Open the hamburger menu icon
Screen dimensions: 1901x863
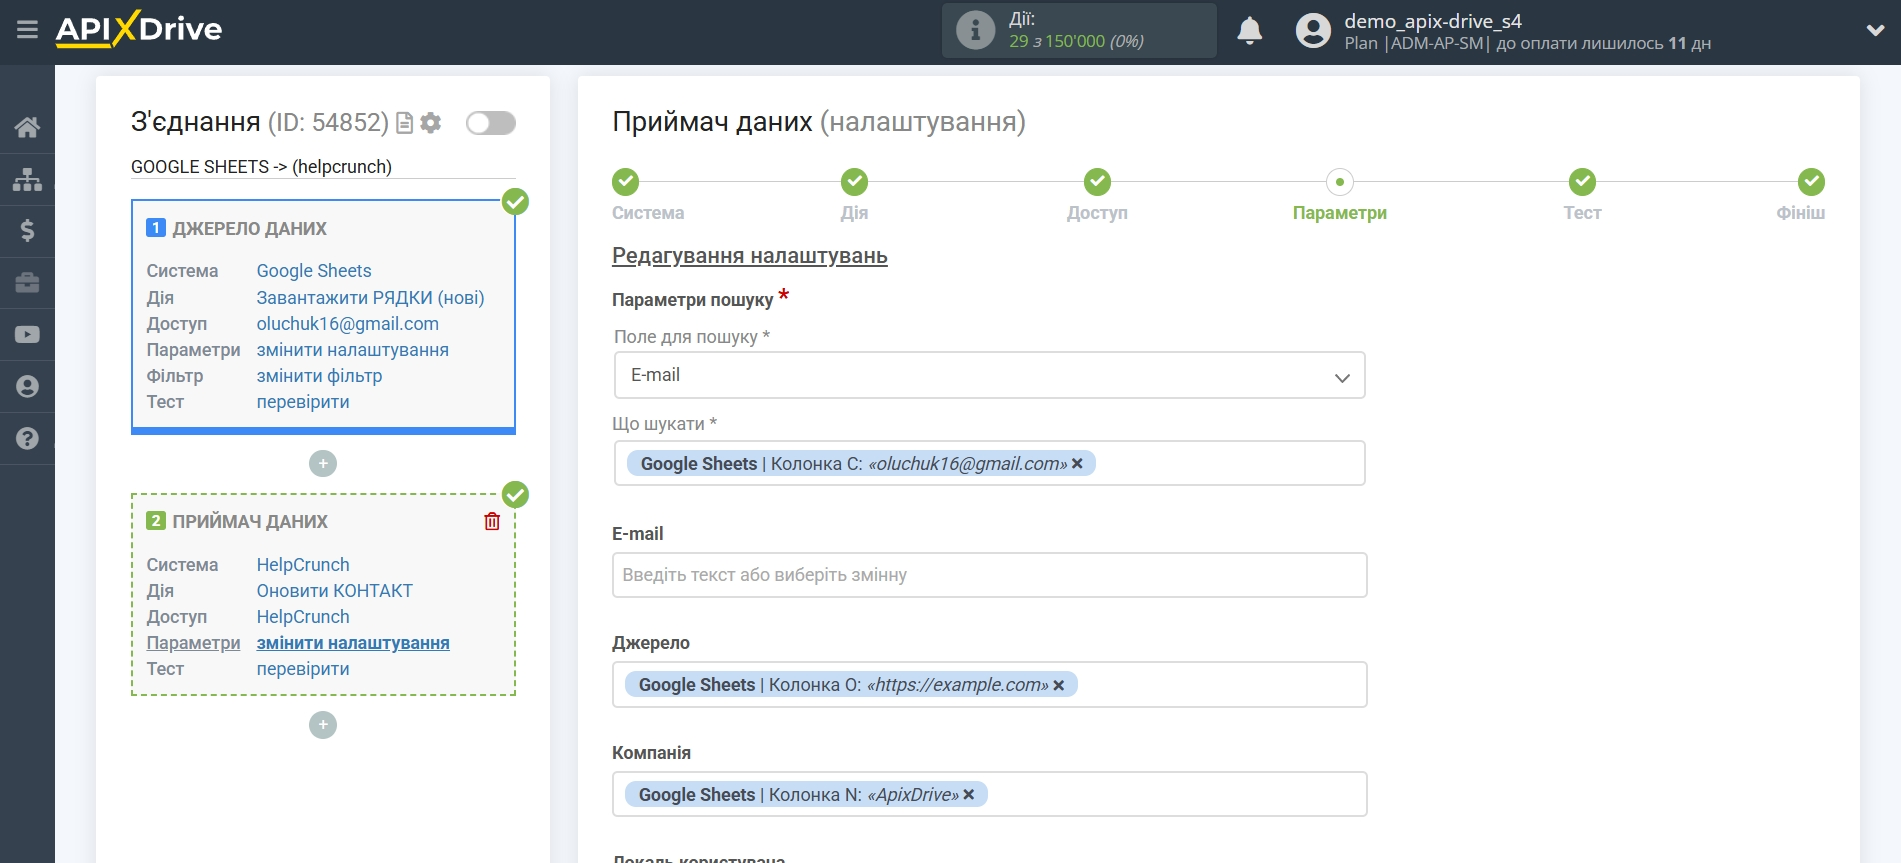pyautogui.click(x=27, y=30)
